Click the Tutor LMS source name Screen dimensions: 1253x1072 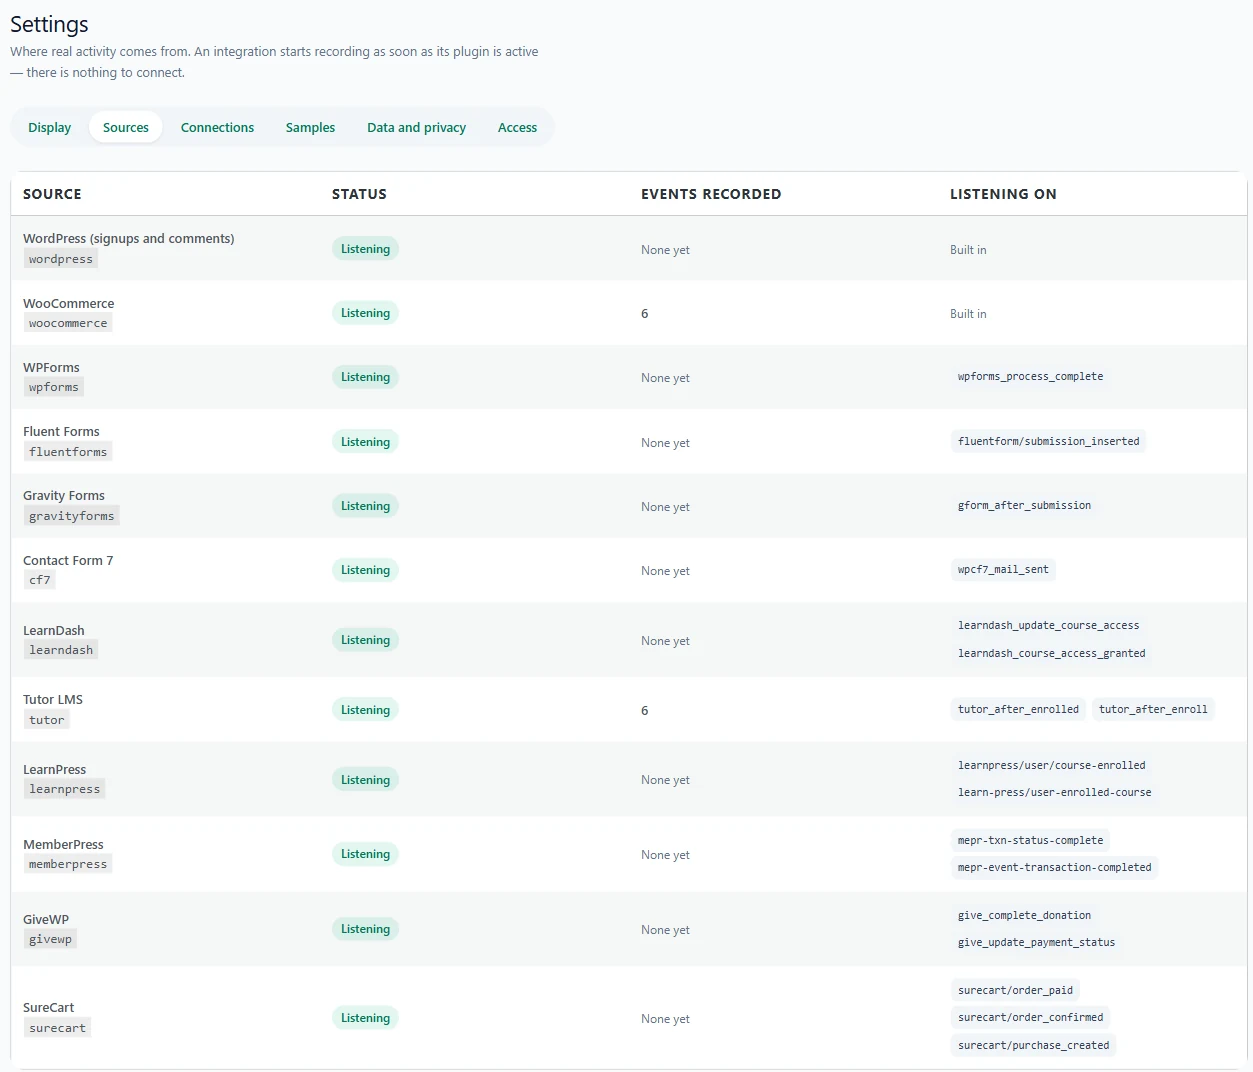point(53,699)
